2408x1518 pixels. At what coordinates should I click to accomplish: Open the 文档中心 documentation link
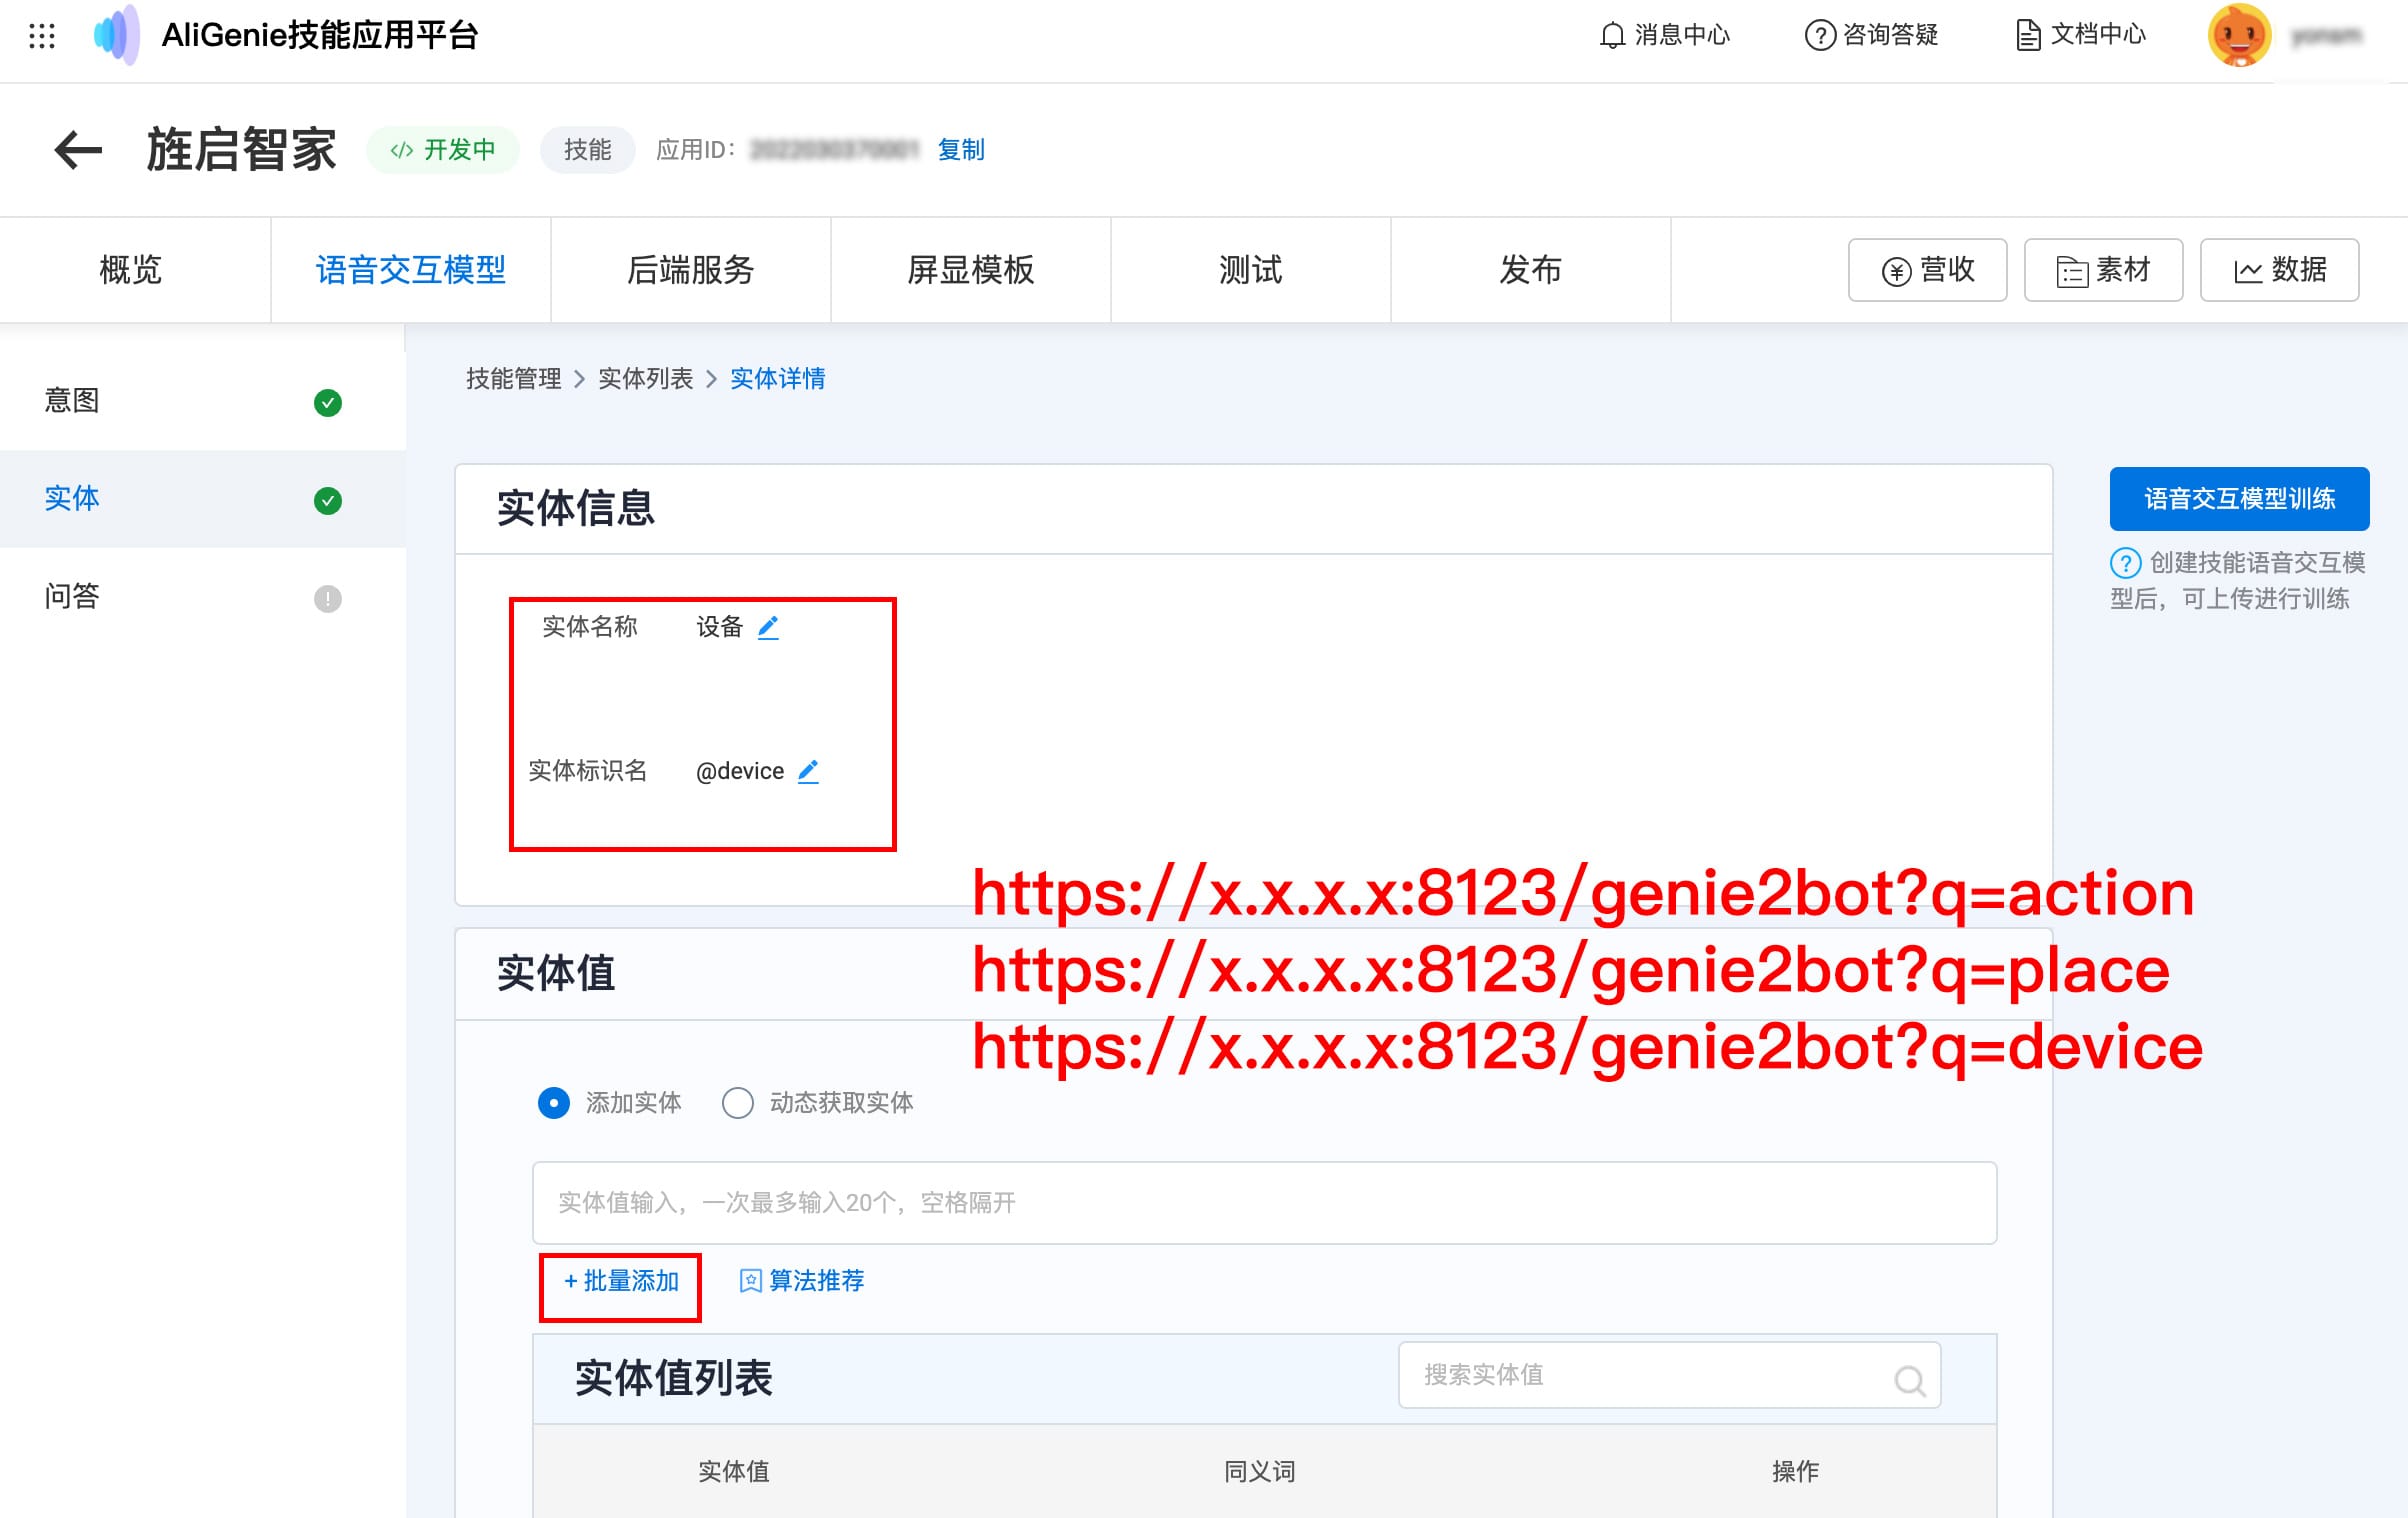point(2081,35)
